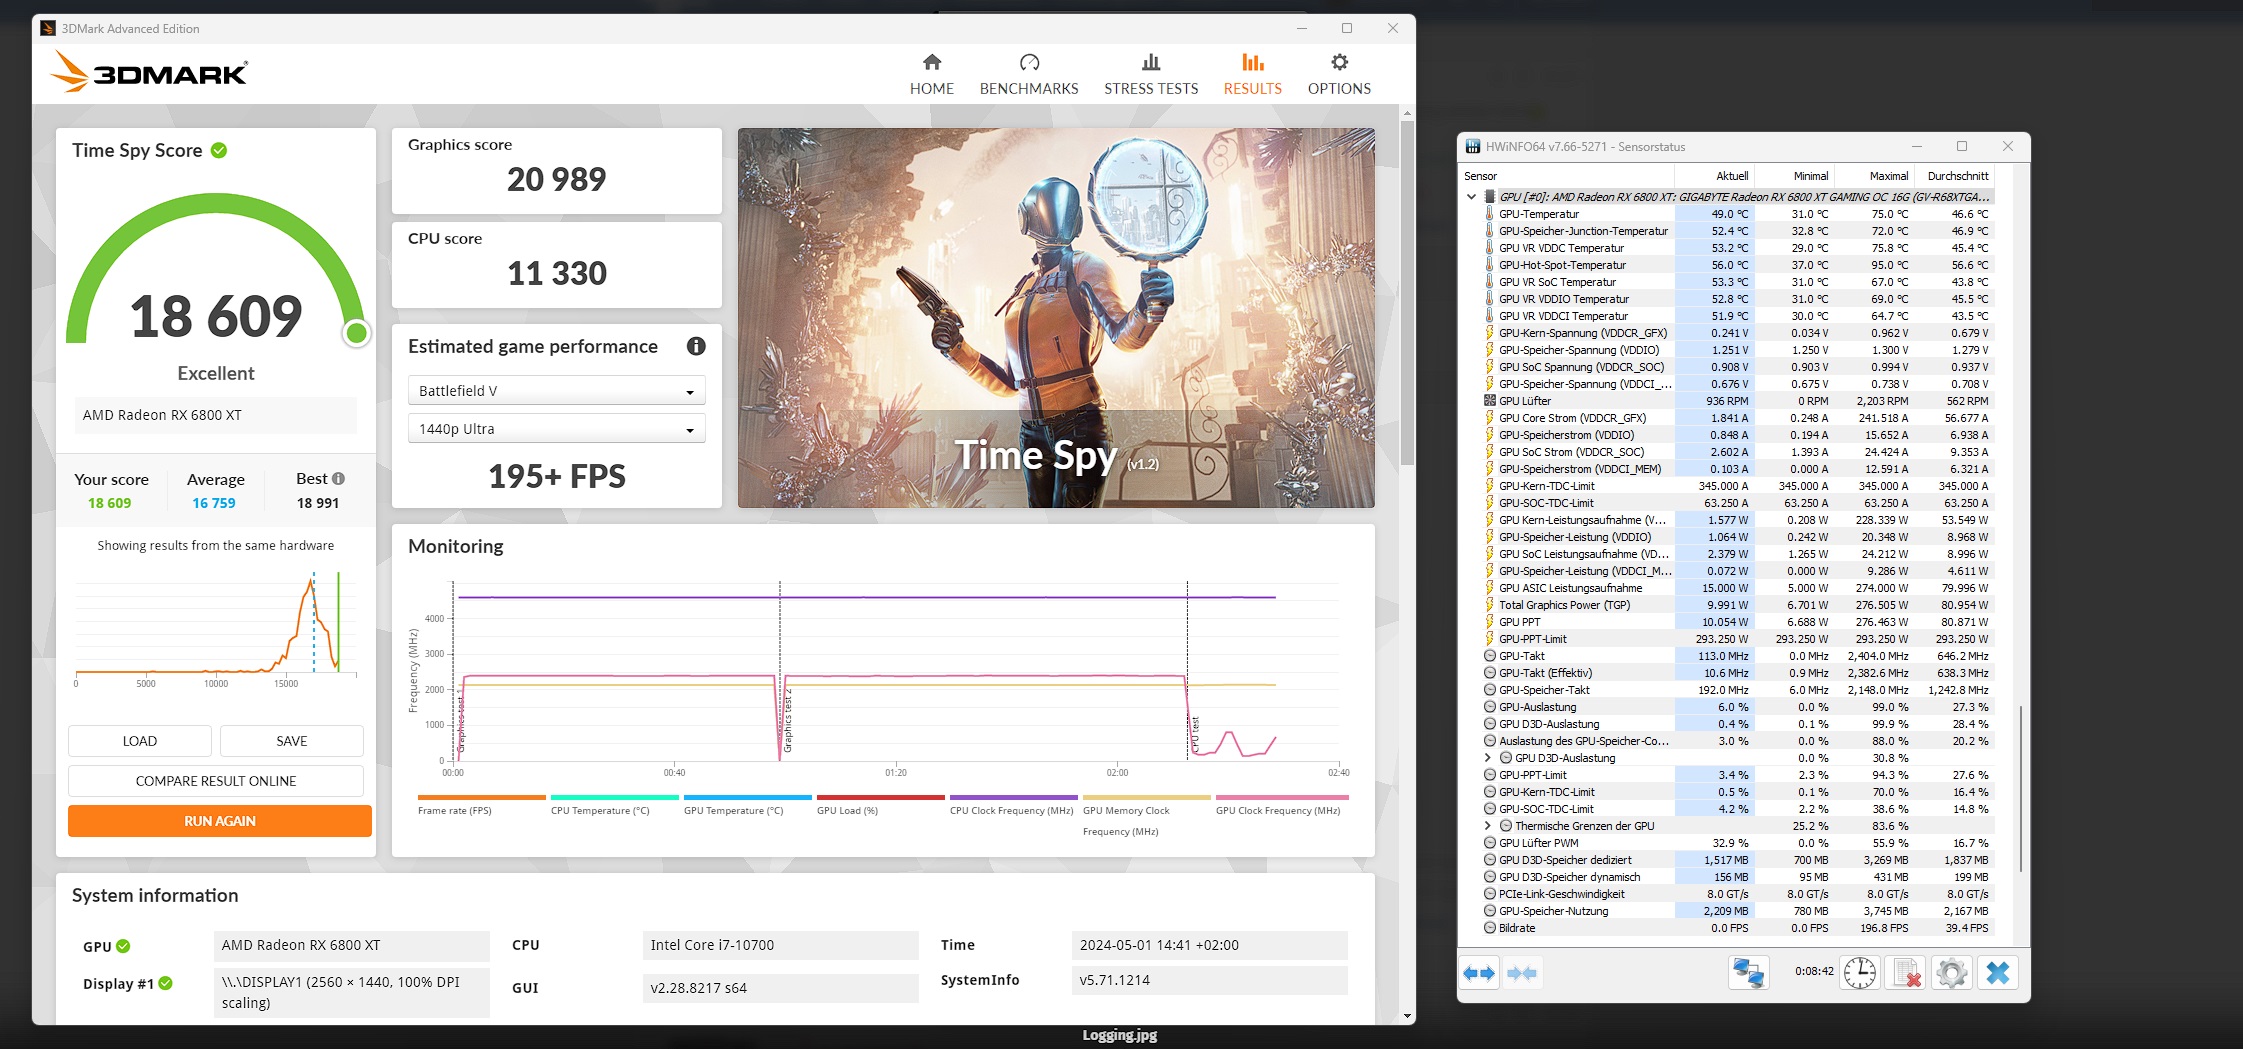Click the lightning icon on the GPU ASIC Leistungsaufnahme row
The width and height of the screenshot is (2243, 1049).
(x=1490, y=588)
